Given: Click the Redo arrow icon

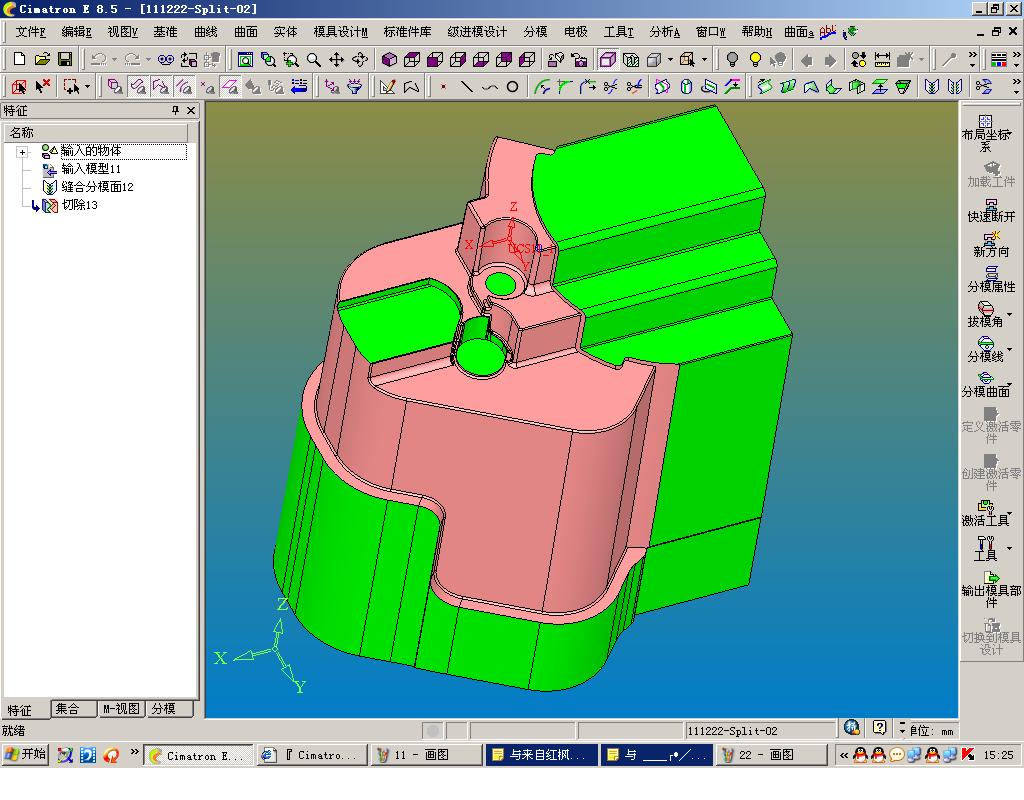Looking at the screenshot, I should coord(133,59).
